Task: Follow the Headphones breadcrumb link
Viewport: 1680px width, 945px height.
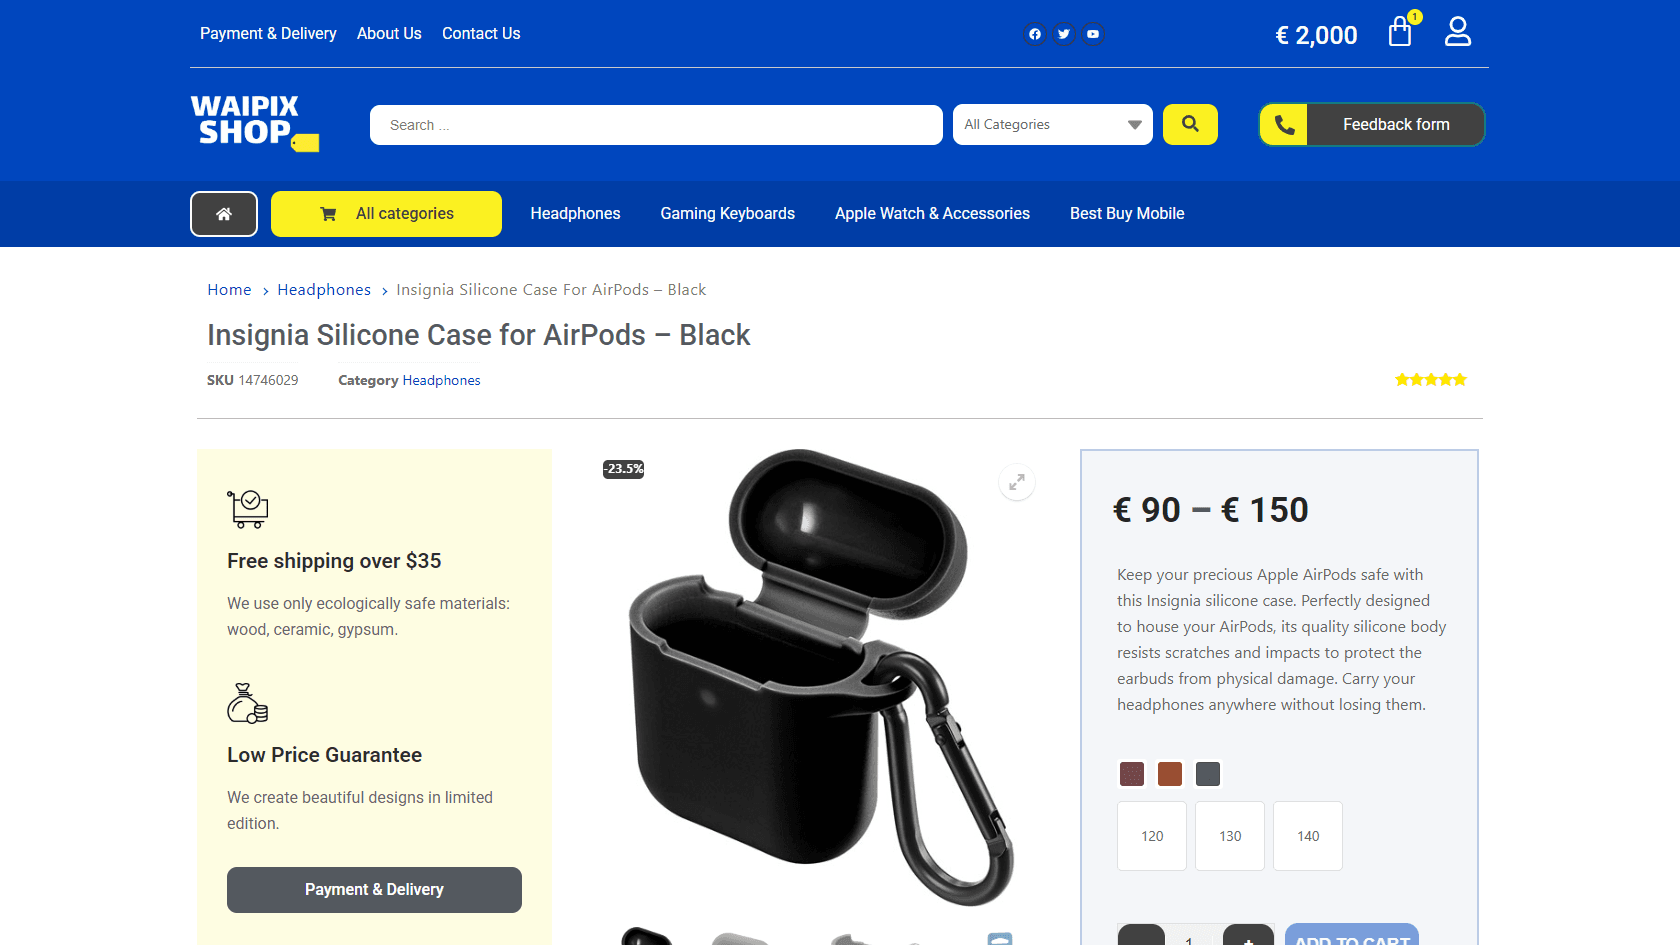Action: click(324, 290)
